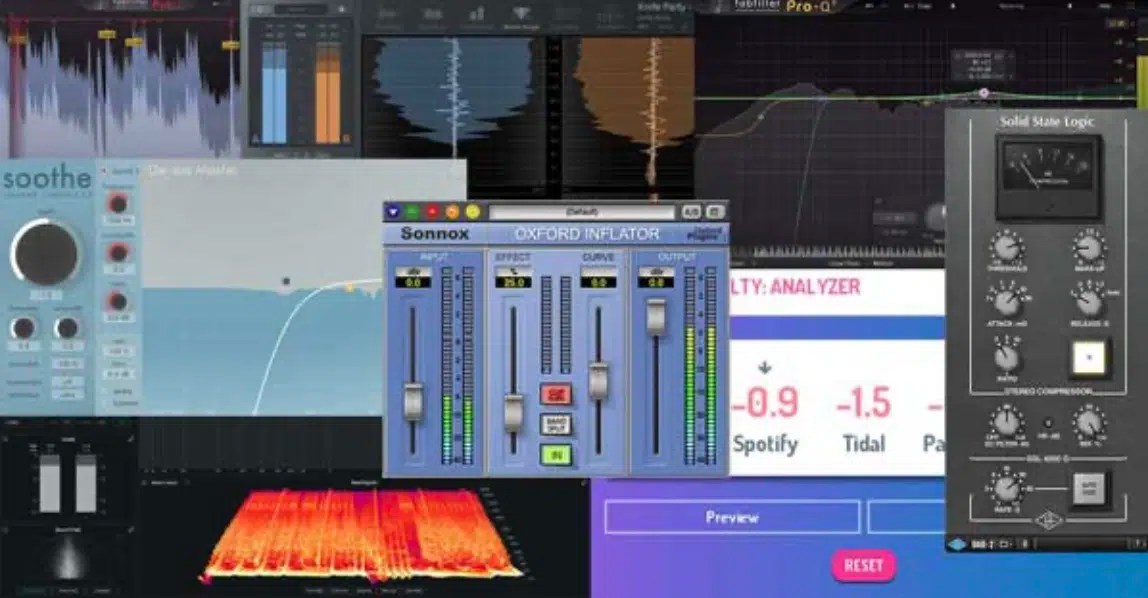Click the lower-left small knob in soothe

tap(23, 328)
